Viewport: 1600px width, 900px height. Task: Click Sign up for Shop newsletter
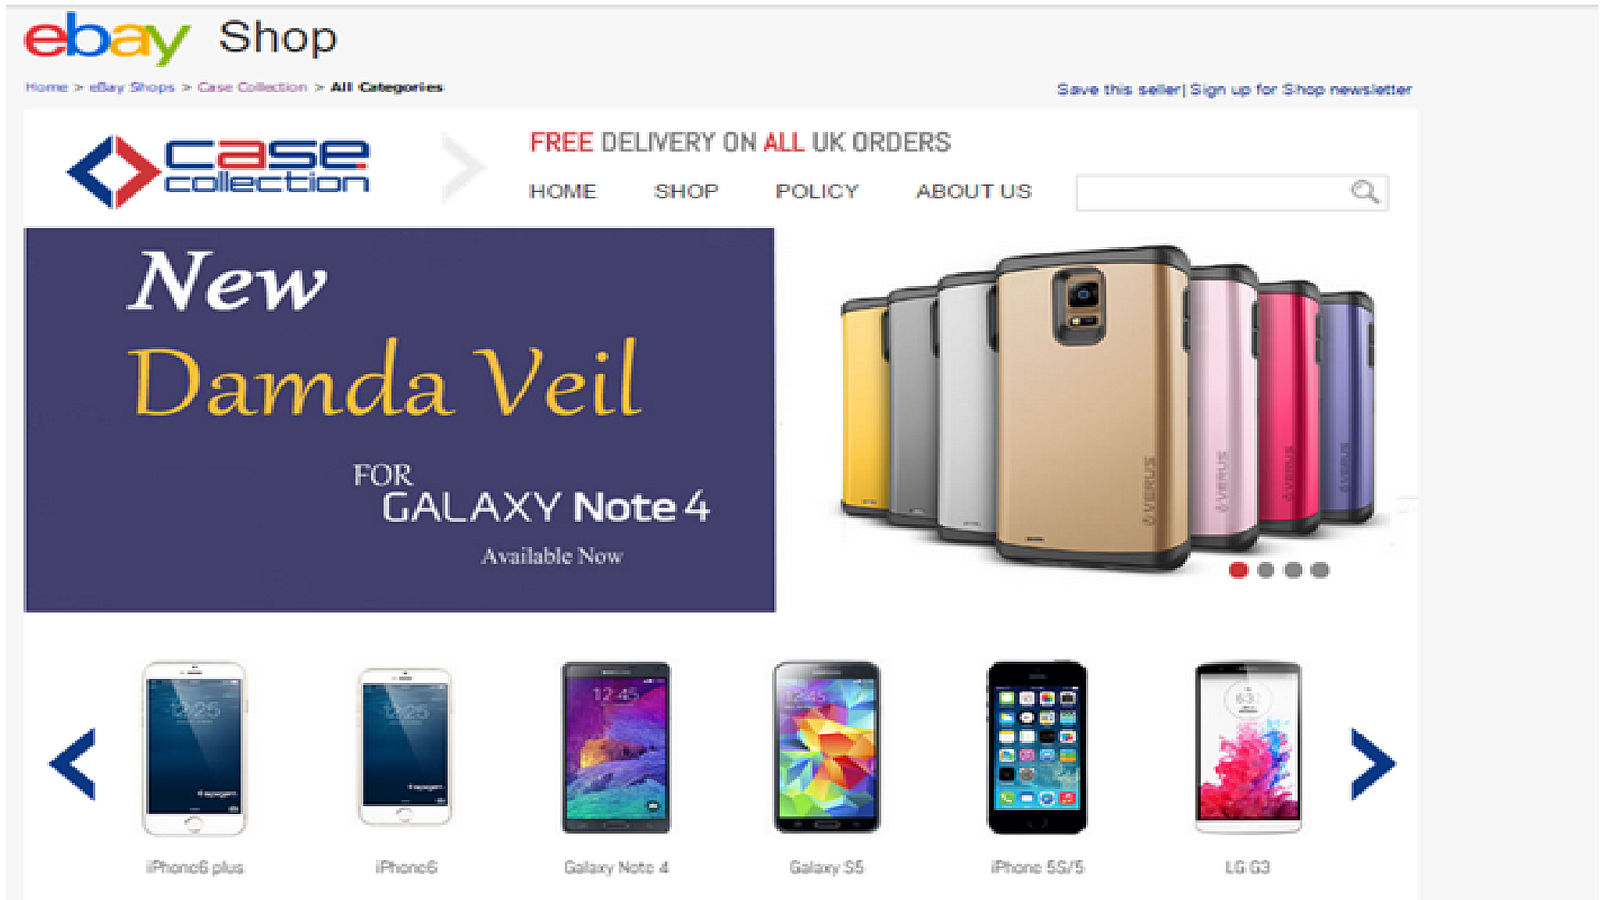[1301, 89]
